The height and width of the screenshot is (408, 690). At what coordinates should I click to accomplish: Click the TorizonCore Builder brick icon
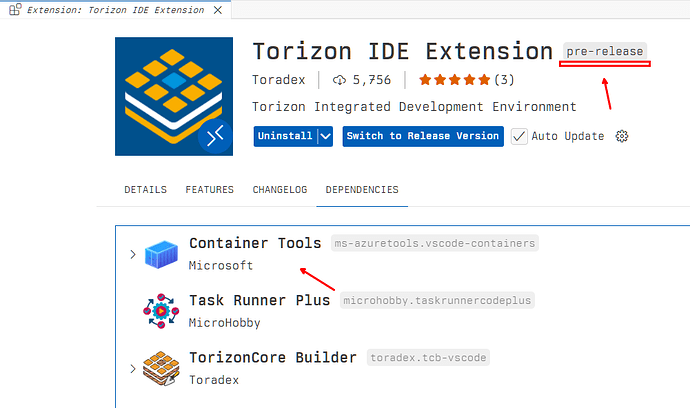161,368
